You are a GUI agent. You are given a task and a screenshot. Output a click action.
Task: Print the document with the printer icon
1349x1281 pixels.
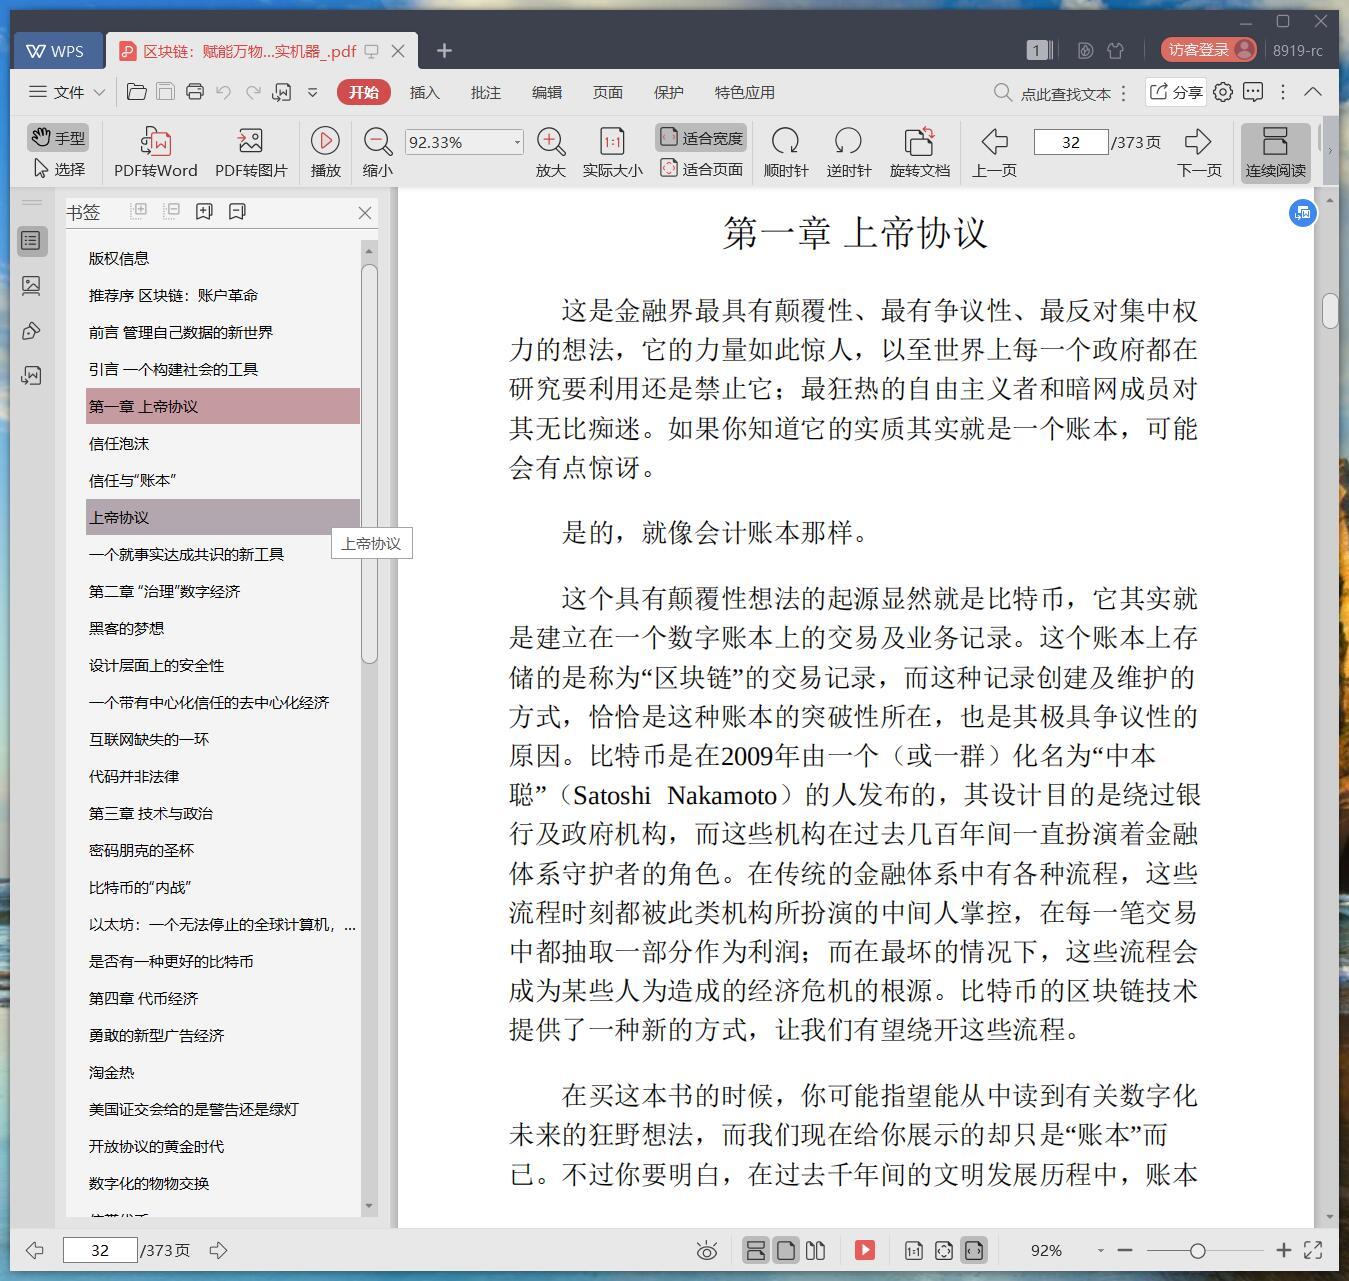coord(195,92)
